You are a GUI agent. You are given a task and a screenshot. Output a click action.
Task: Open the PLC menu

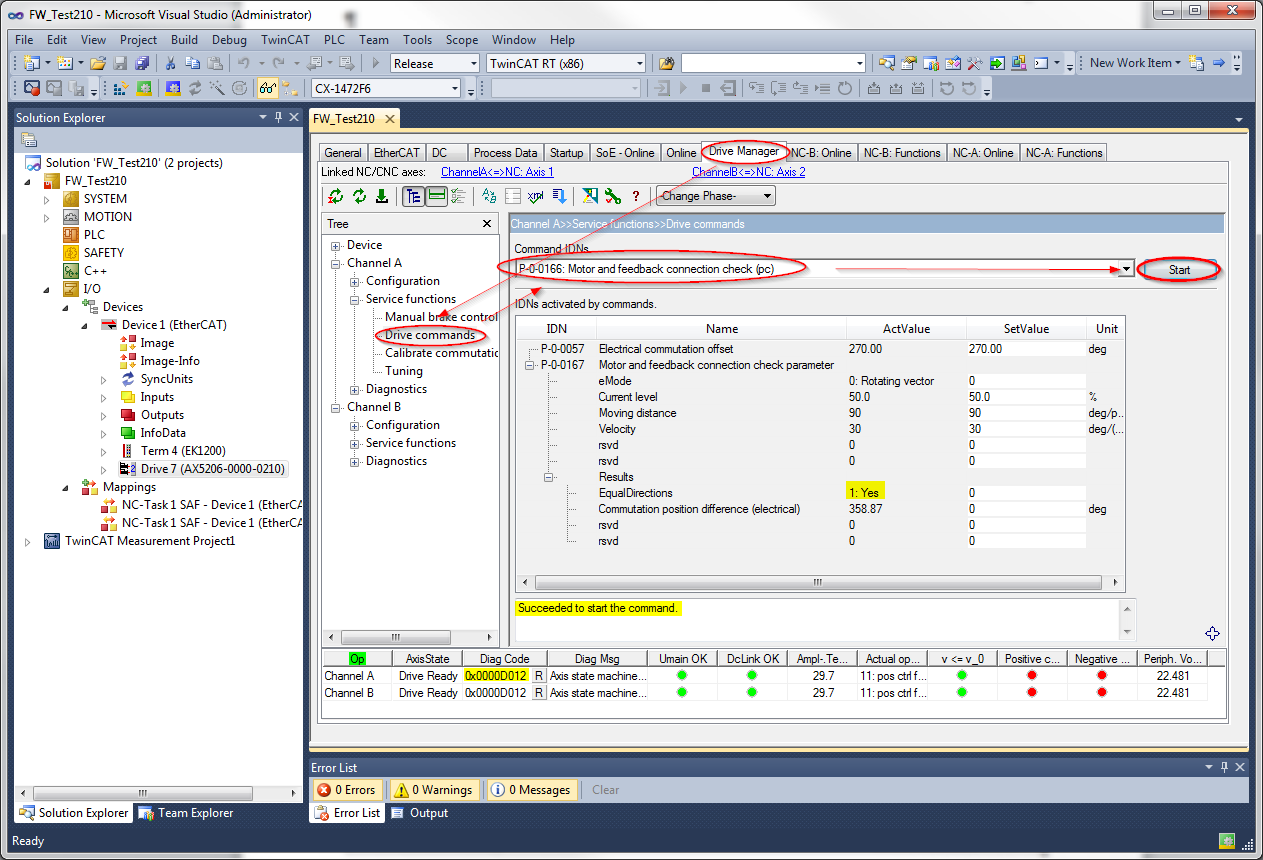[334, 40]
